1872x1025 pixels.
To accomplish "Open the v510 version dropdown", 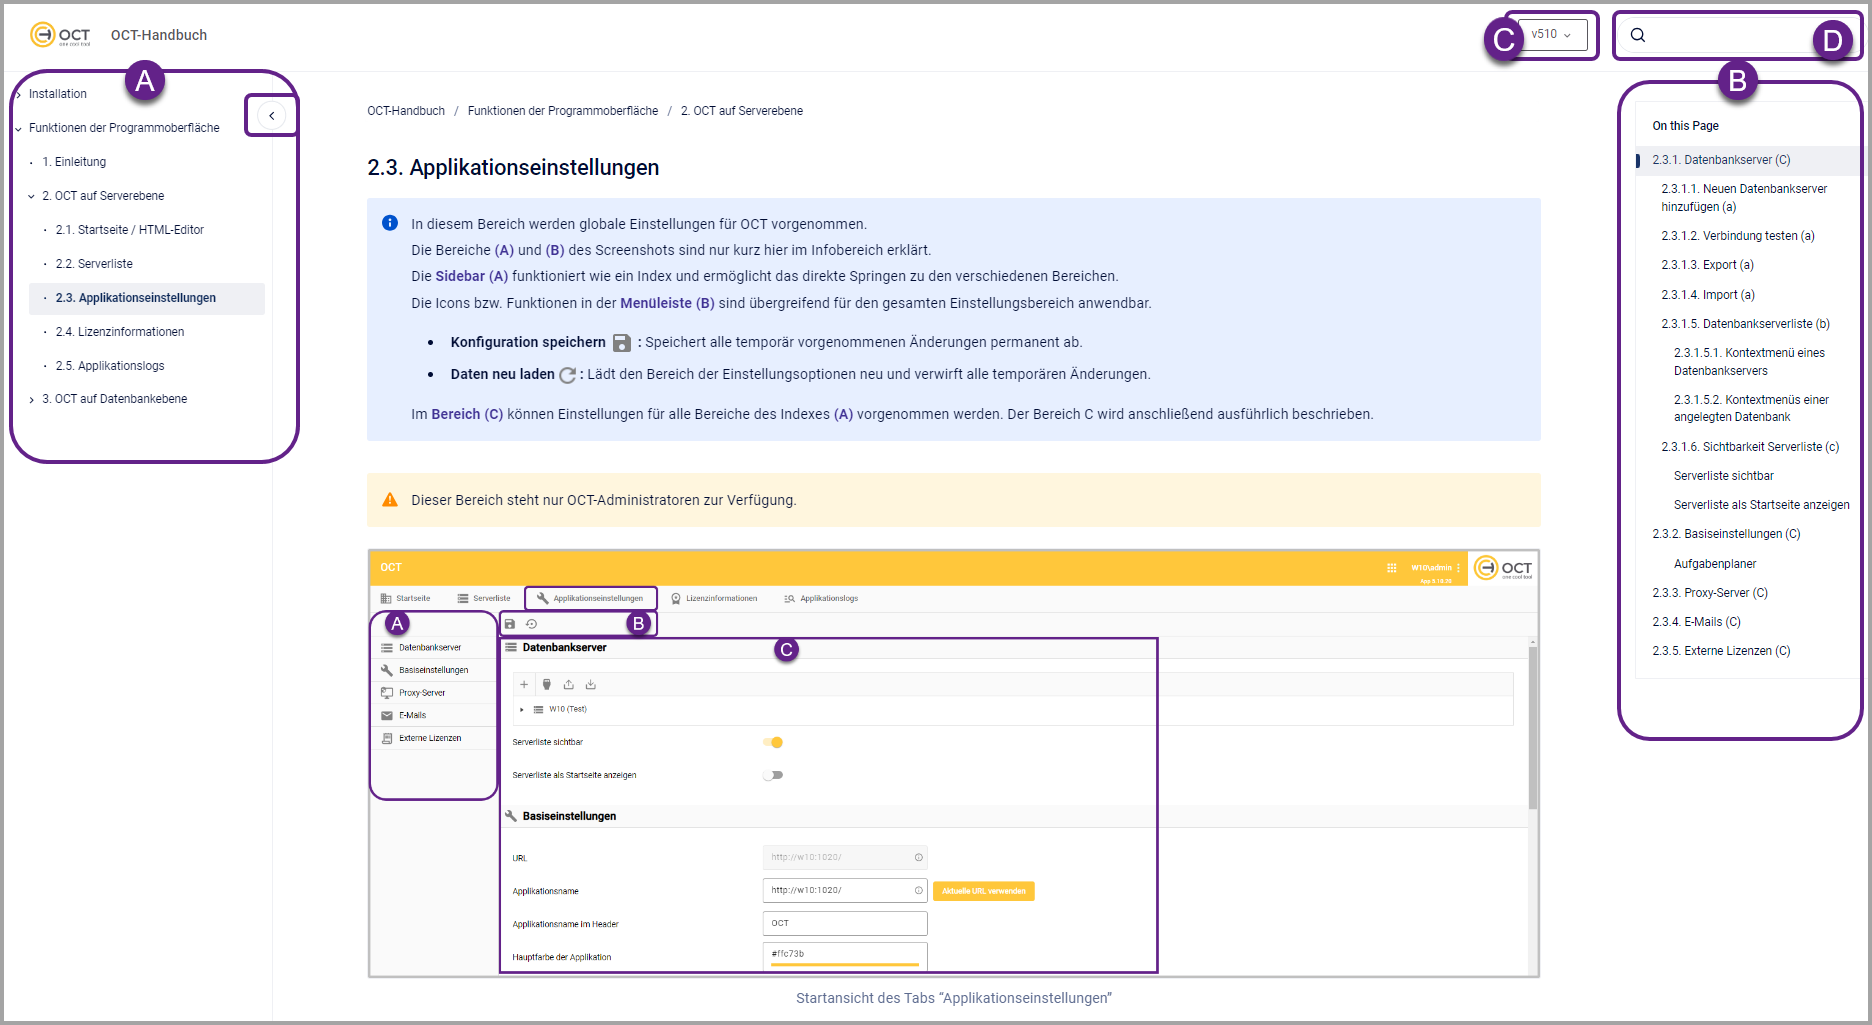I will (x=1552, y=35).
